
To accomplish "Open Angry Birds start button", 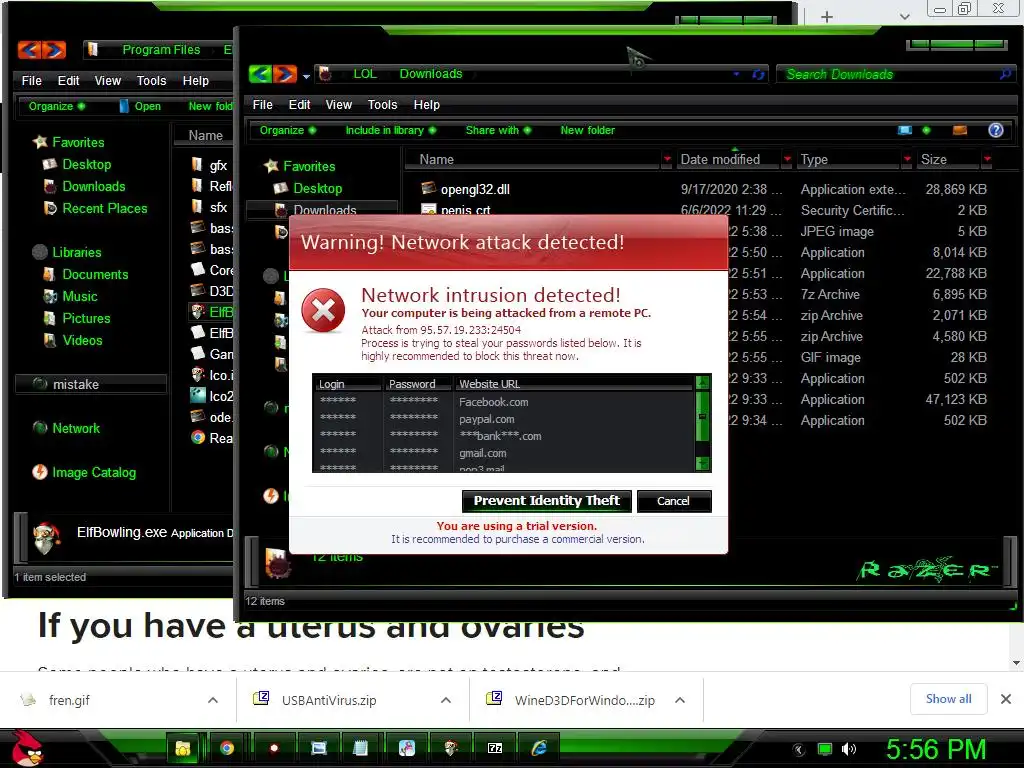I will click(x=27, y=748).
